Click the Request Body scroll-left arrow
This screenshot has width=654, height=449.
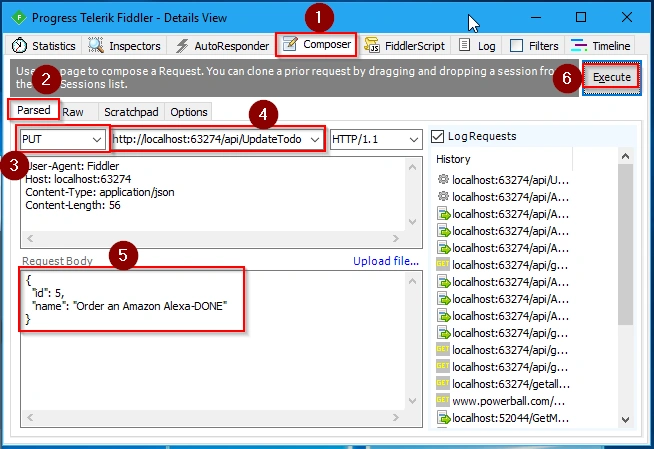pos(30,417)
